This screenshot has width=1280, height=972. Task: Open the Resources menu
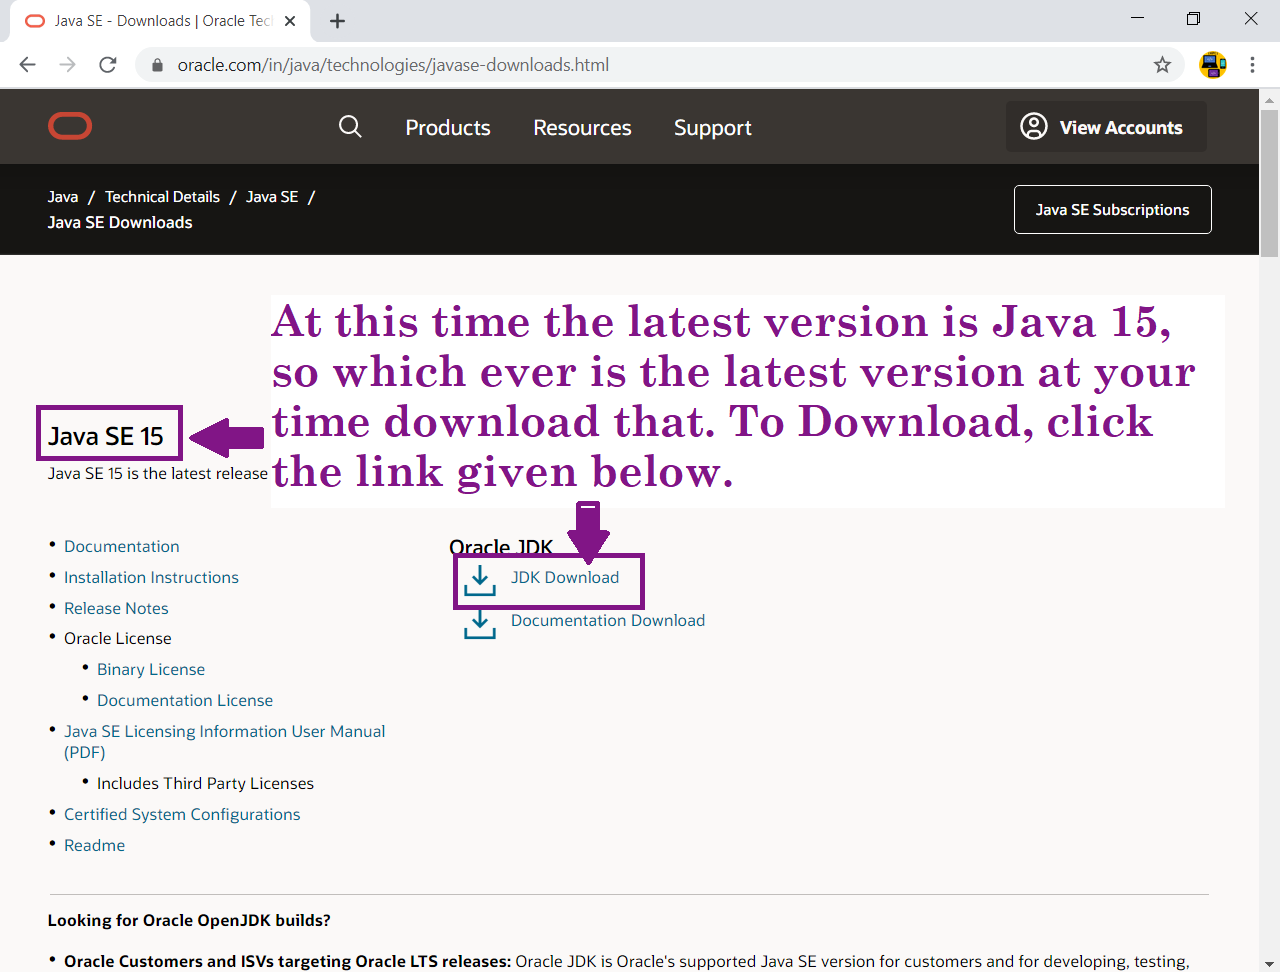coord(582,128)
